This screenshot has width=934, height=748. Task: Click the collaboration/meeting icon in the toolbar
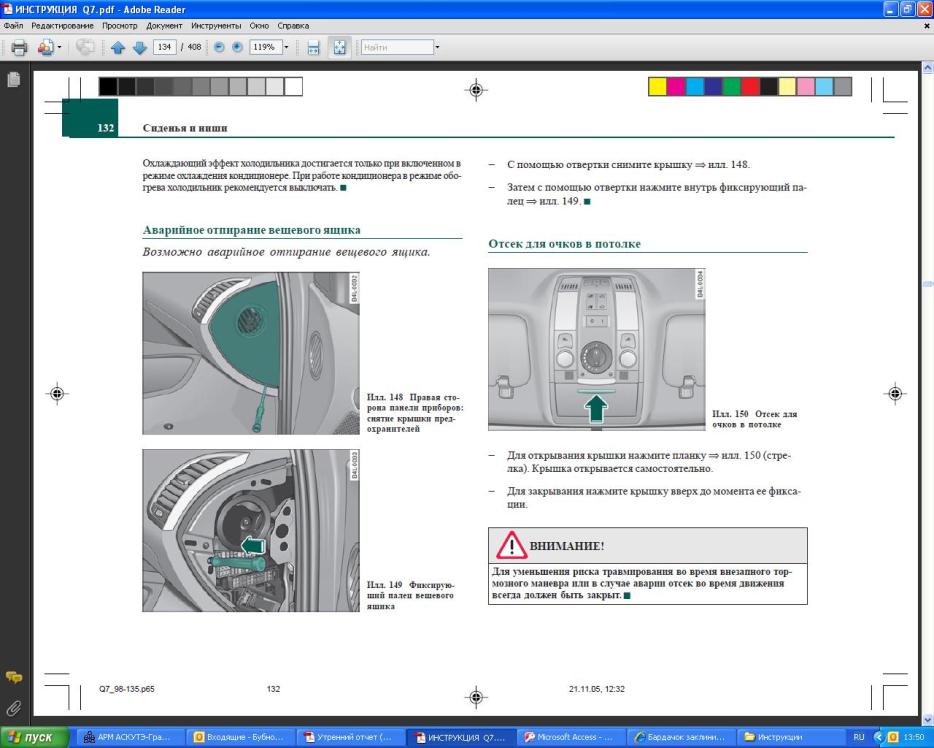coord(45,47)
